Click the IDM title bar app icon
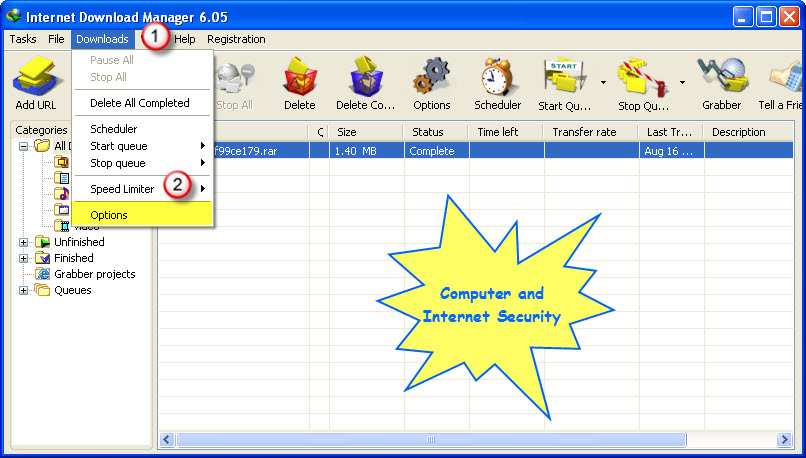The image size is (806, 458). click(14, 16)
